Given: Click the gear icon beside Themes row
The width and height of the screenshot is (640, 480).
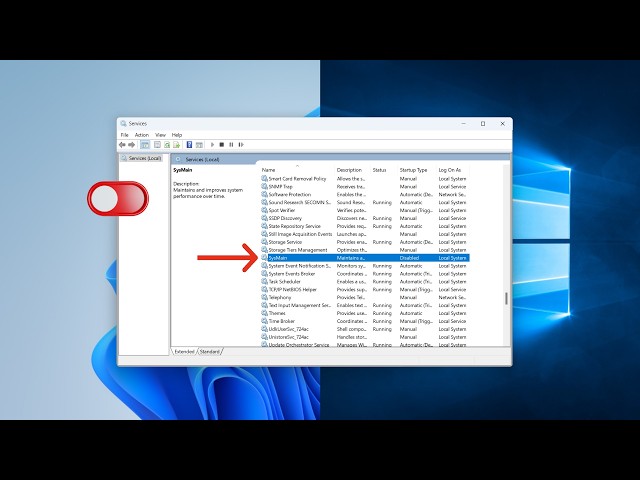Looking at the screenshot, I should tap(264, 313).
